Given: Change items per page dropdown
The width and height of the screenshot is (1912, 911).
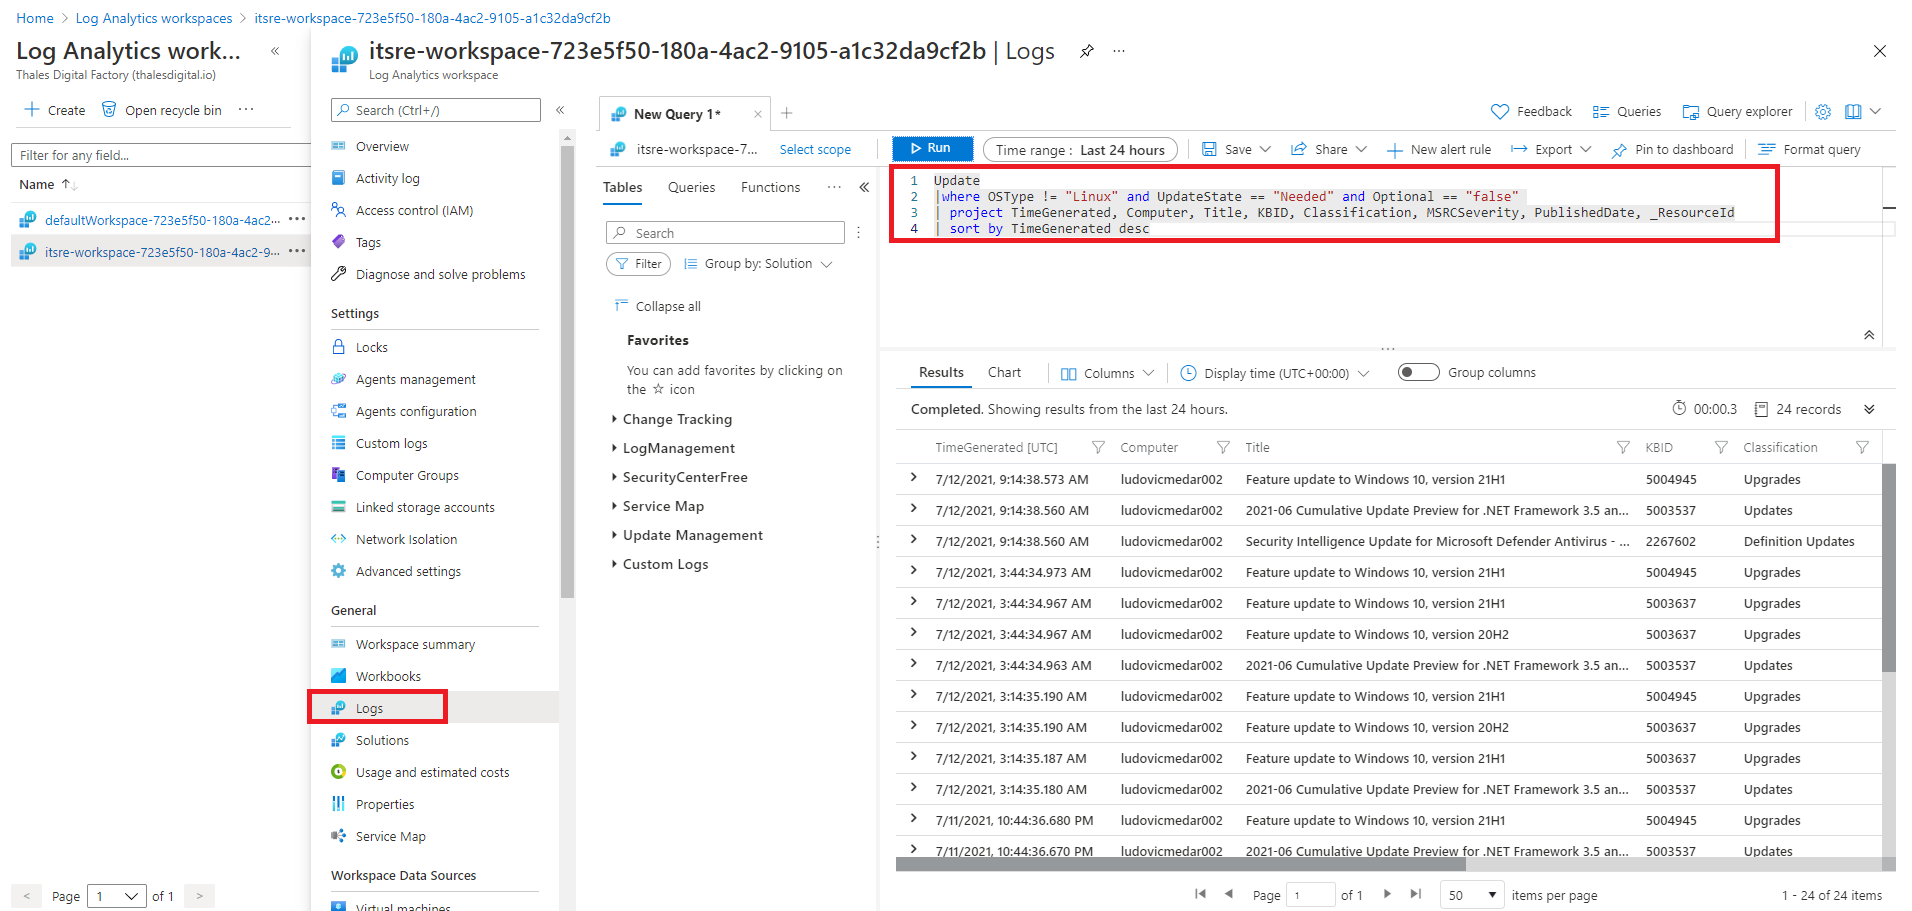Looking at the screenshot, I should coord(1472,895).
